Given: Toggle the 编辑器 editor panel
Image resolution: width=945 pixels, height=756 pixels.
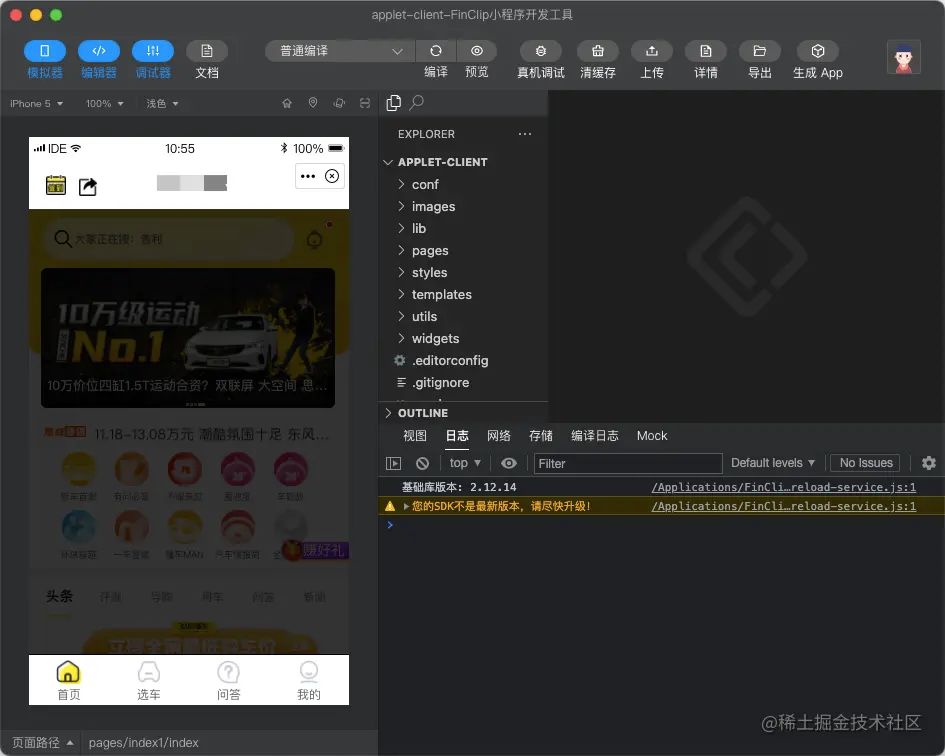Looking at the screenshot, I should click(99, 51).
